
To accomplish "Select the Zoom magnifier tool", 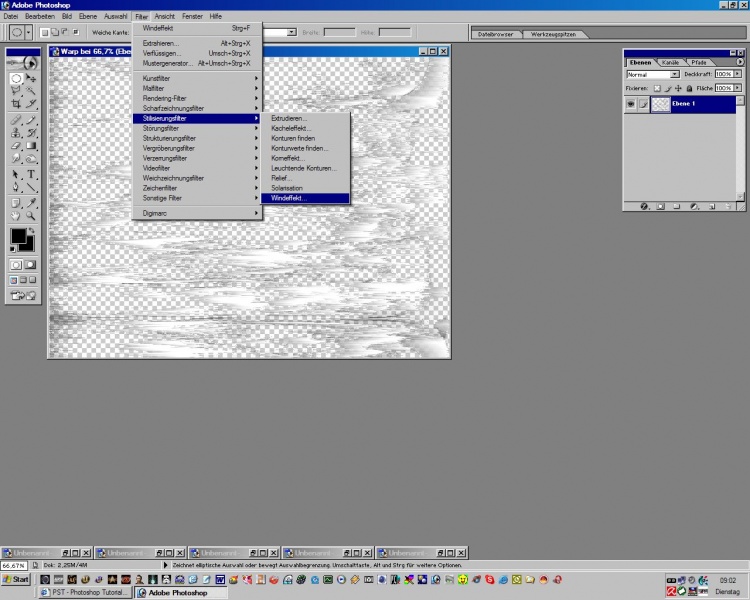I will coord(31,216).
